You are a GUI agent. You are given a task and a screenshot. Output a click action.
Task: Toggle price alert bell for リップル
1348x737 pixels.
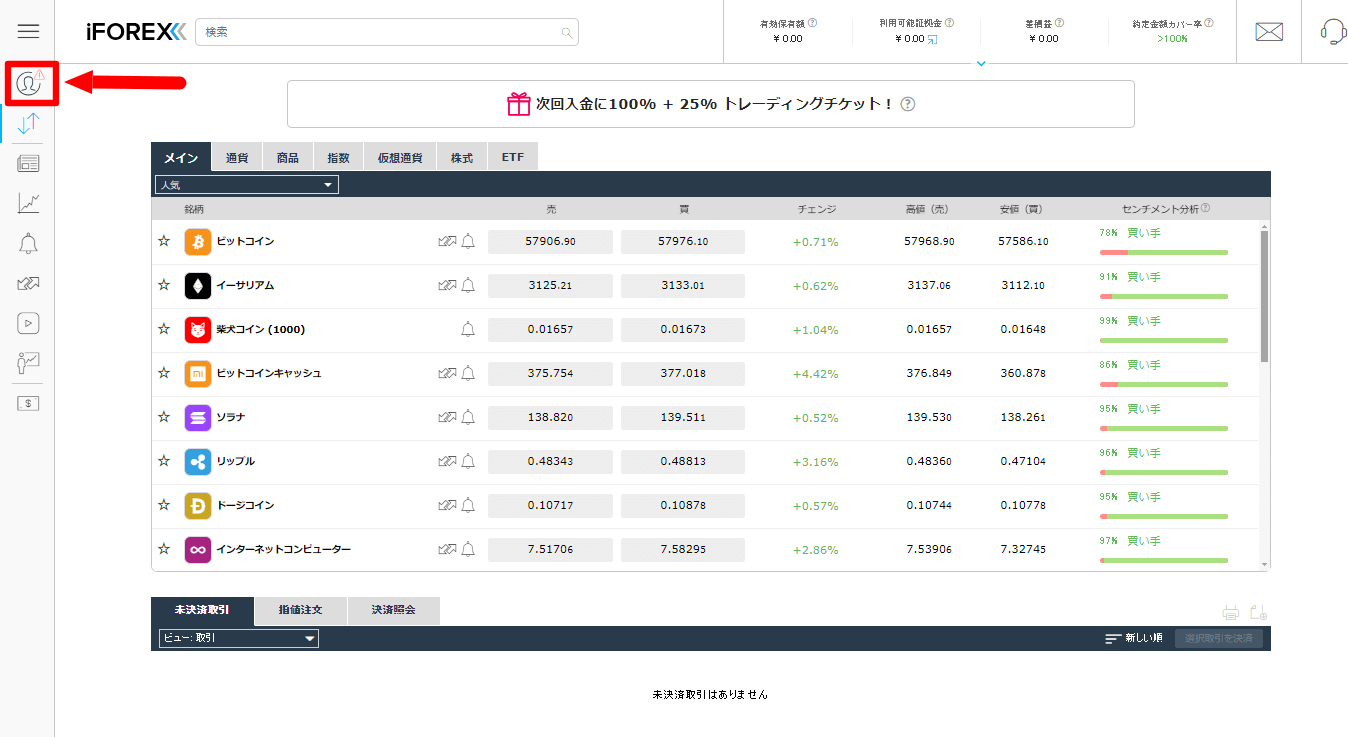[x=468, y=461]
